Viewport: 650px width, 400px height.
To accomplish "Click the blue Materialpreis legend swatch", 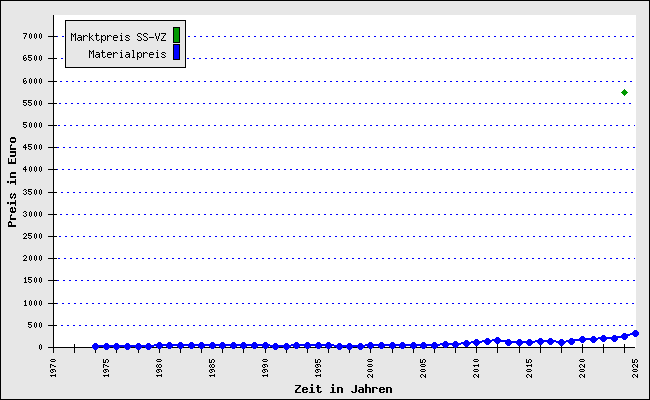I will click(x=177, y=52).
